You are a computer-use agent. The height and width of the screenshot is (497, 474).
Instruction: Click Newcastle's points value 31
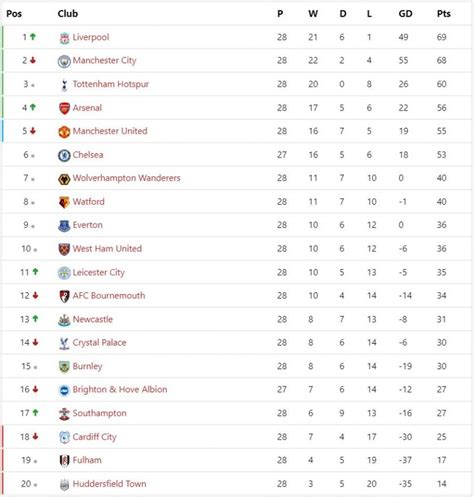coord(442,319)
